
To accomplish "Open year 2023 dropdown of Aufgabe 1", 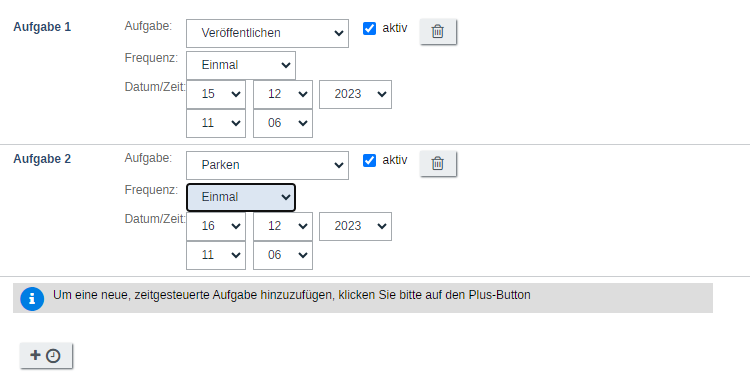I will tap(355, 94).
